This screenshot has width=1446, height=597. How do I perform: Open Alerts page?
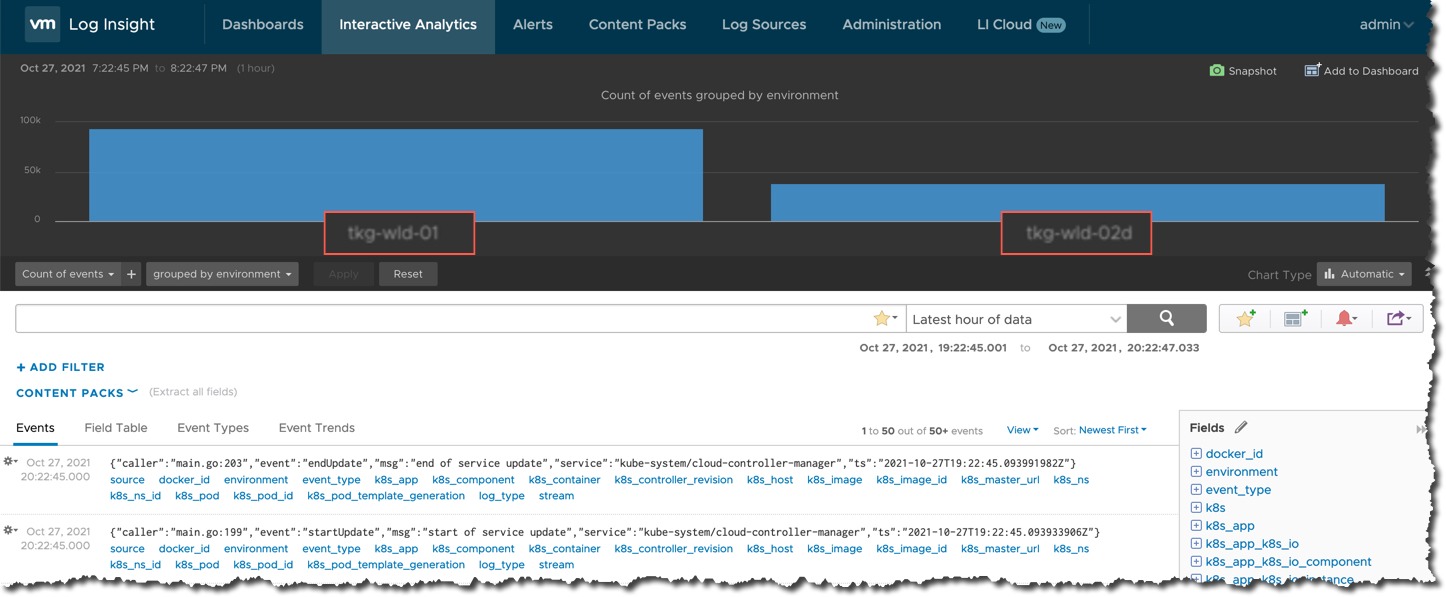pos(533,25)
